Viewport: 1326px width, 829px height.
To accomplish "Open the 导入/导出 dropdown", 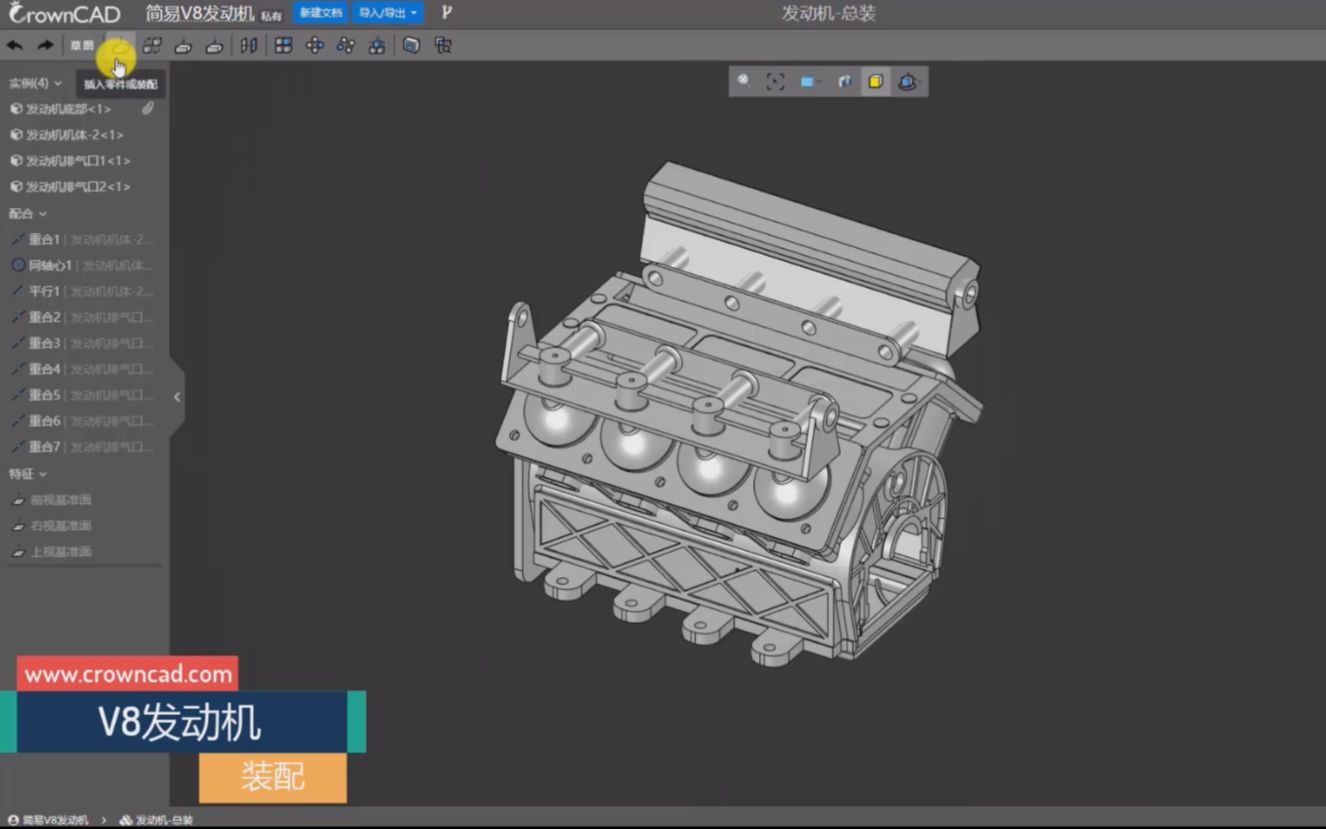I will [388, 13].
